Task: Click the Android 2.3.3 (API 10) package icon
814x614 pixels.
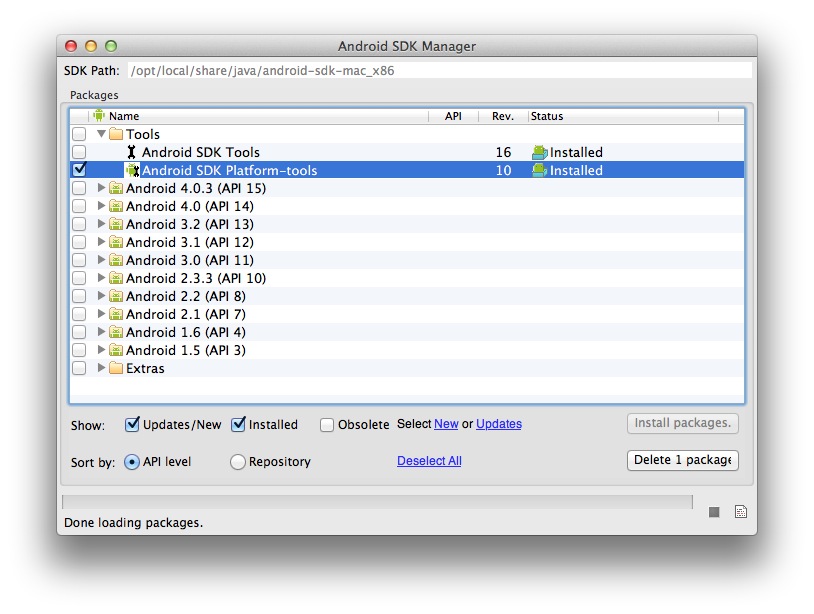Action: 116,278
